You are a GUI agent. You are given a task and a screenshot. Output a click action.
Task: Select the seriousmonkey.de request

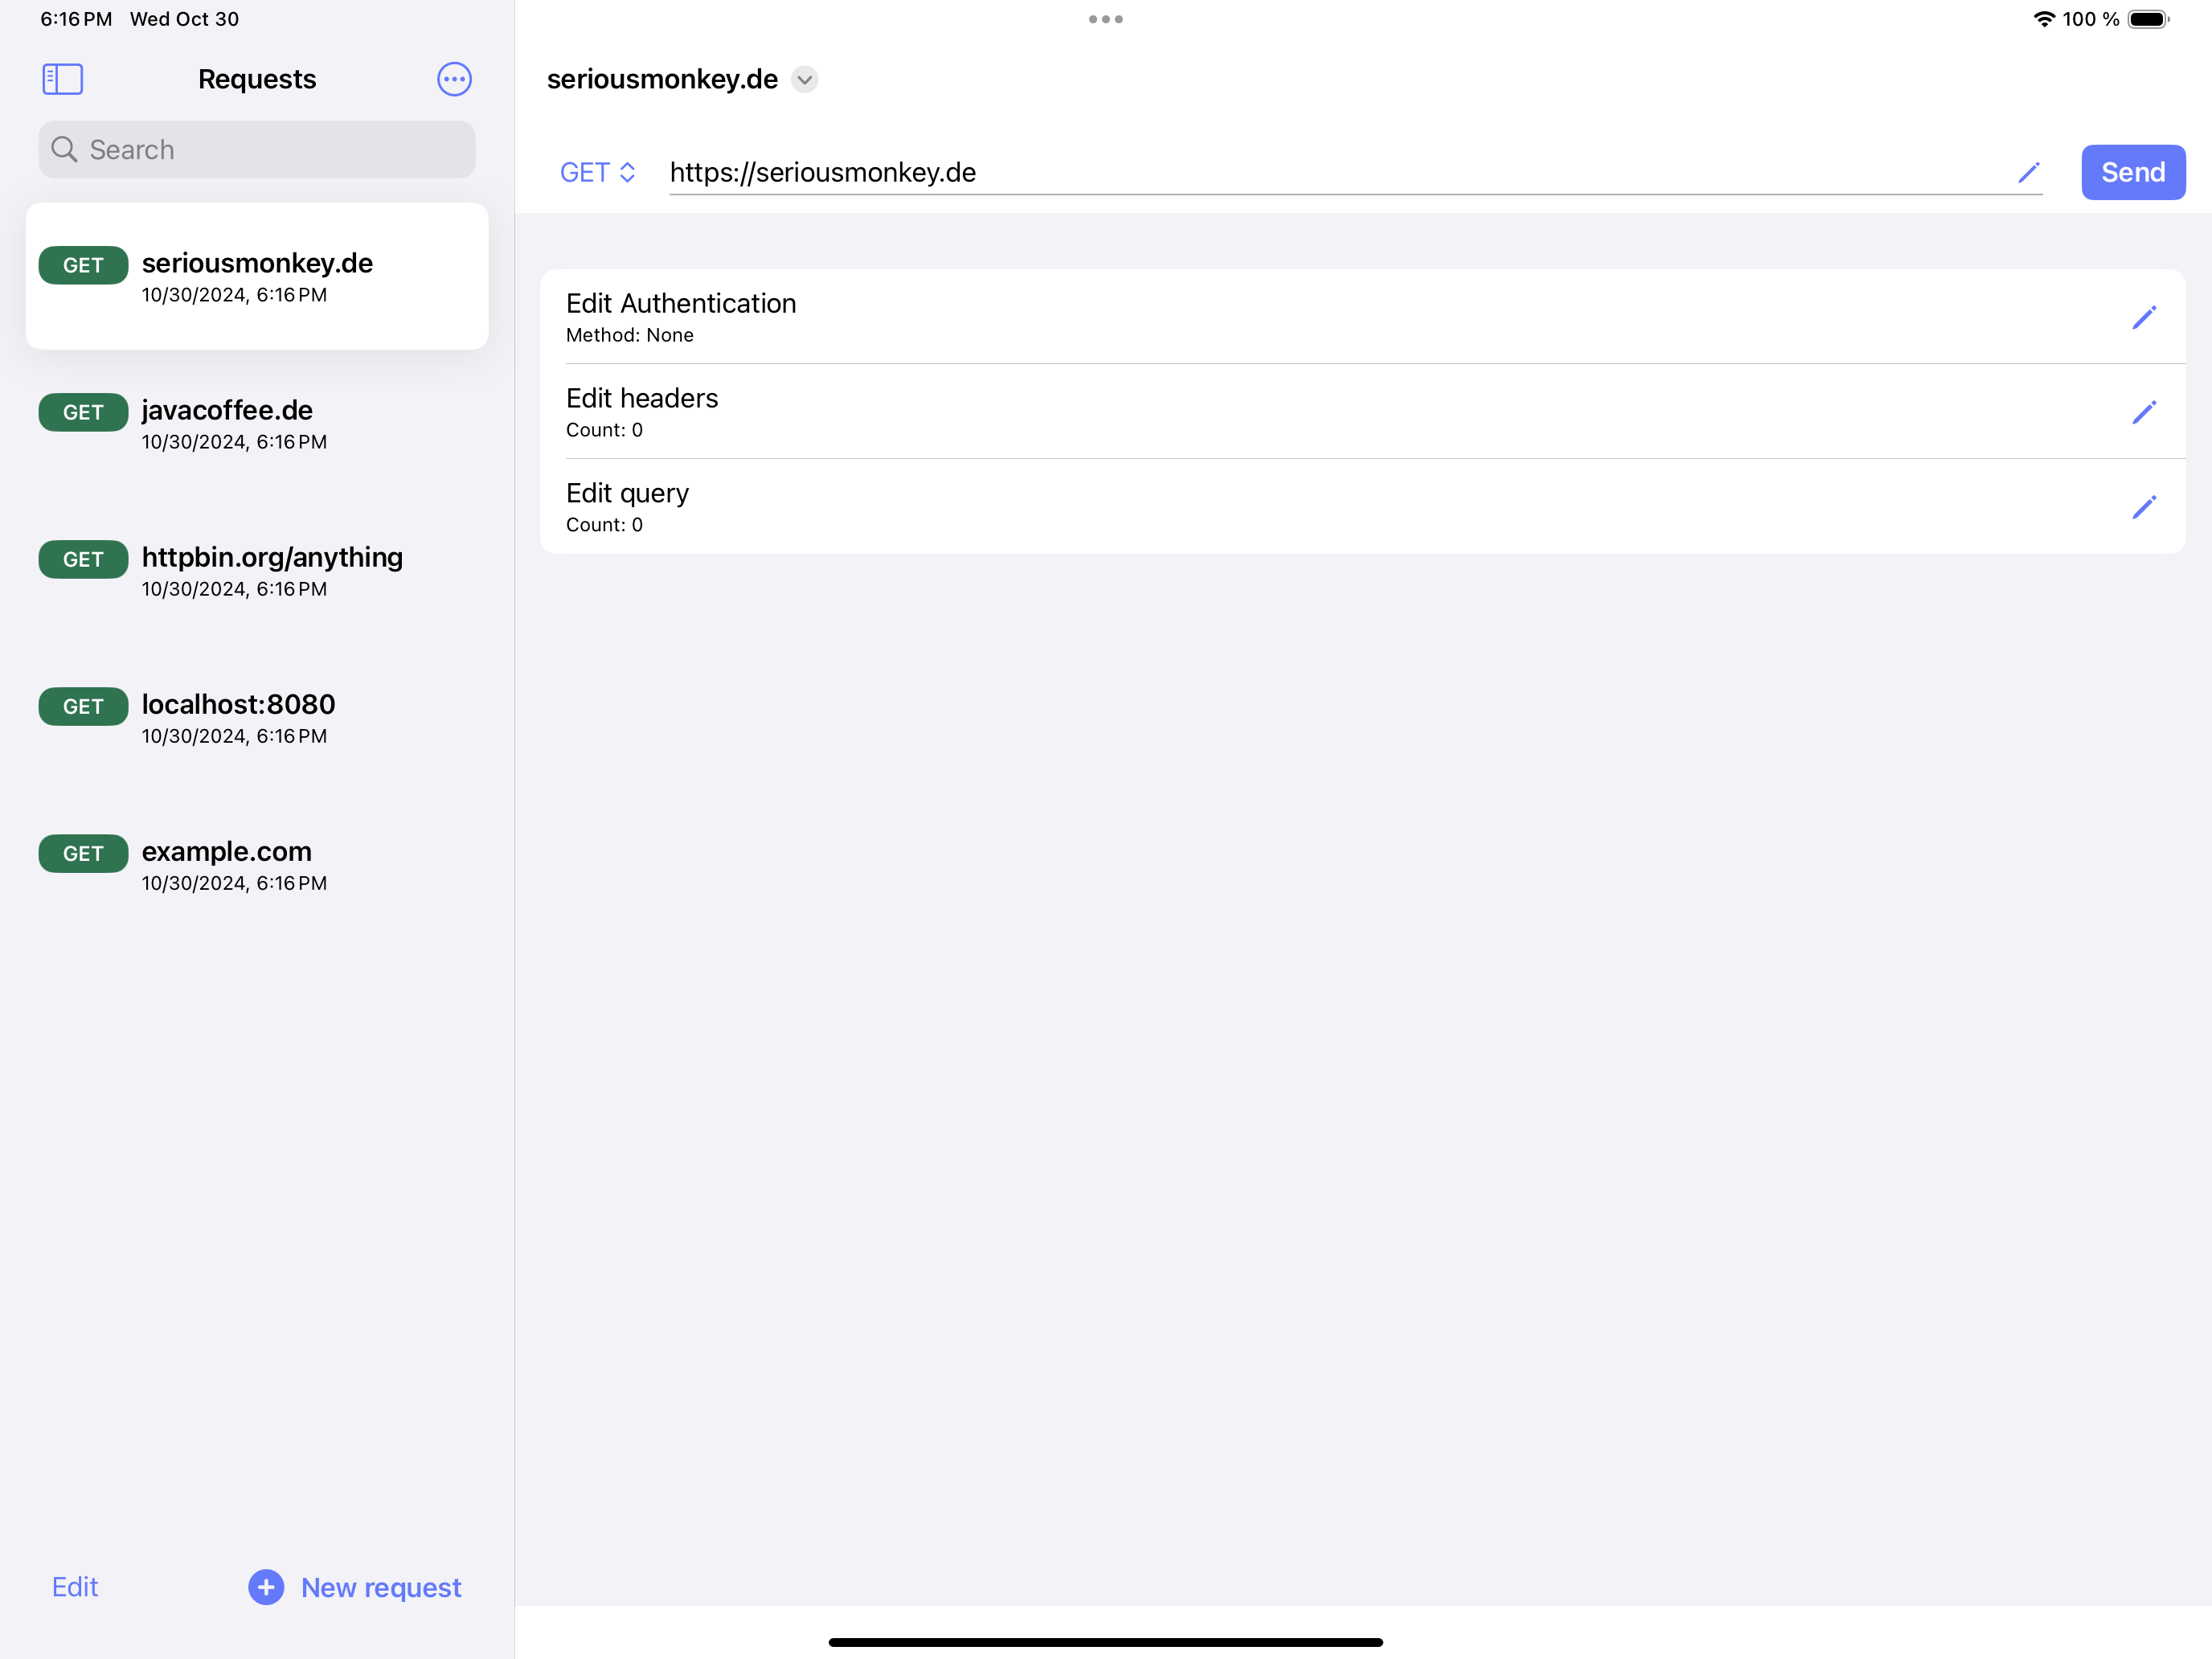pyautogui.click(x=257, y=276)
